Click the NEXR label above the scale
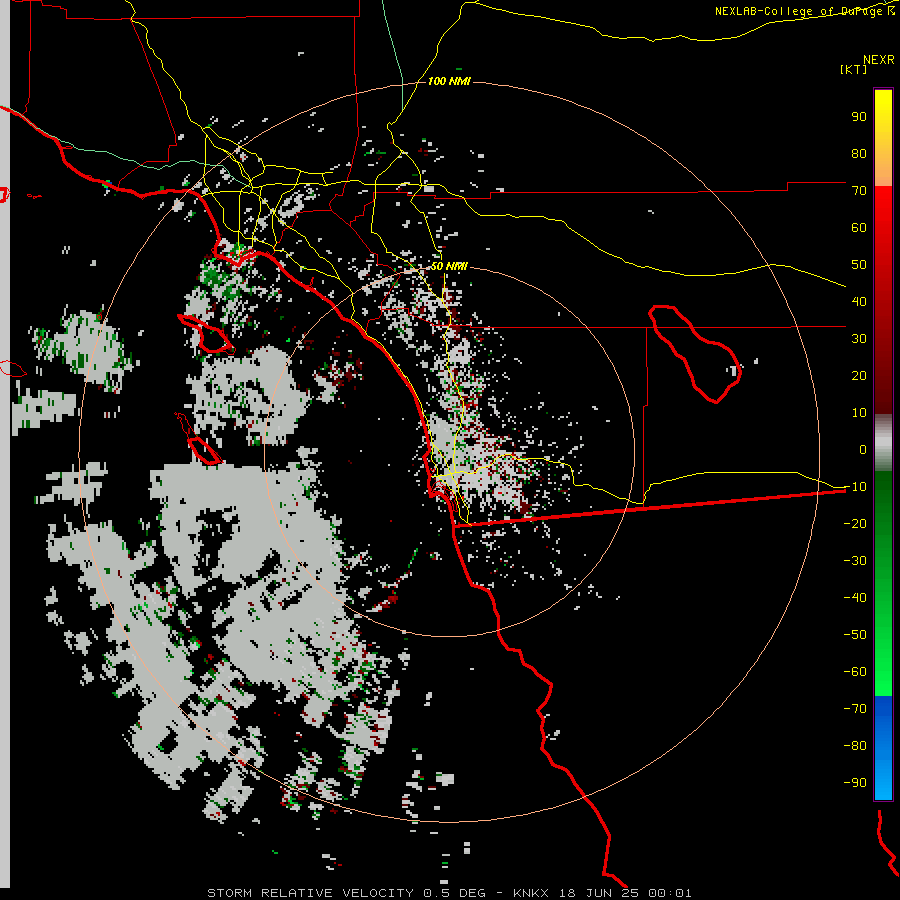Image resolution: width=900 pixels, height=900 pixels. coord(879,60)
